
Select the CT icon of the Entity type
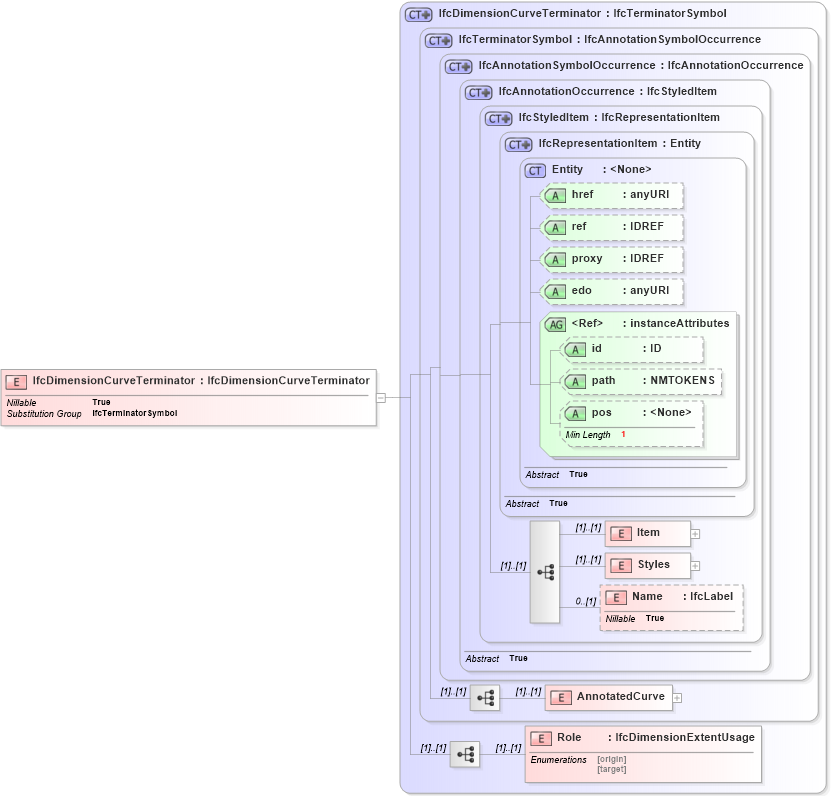tap(535, 170)
